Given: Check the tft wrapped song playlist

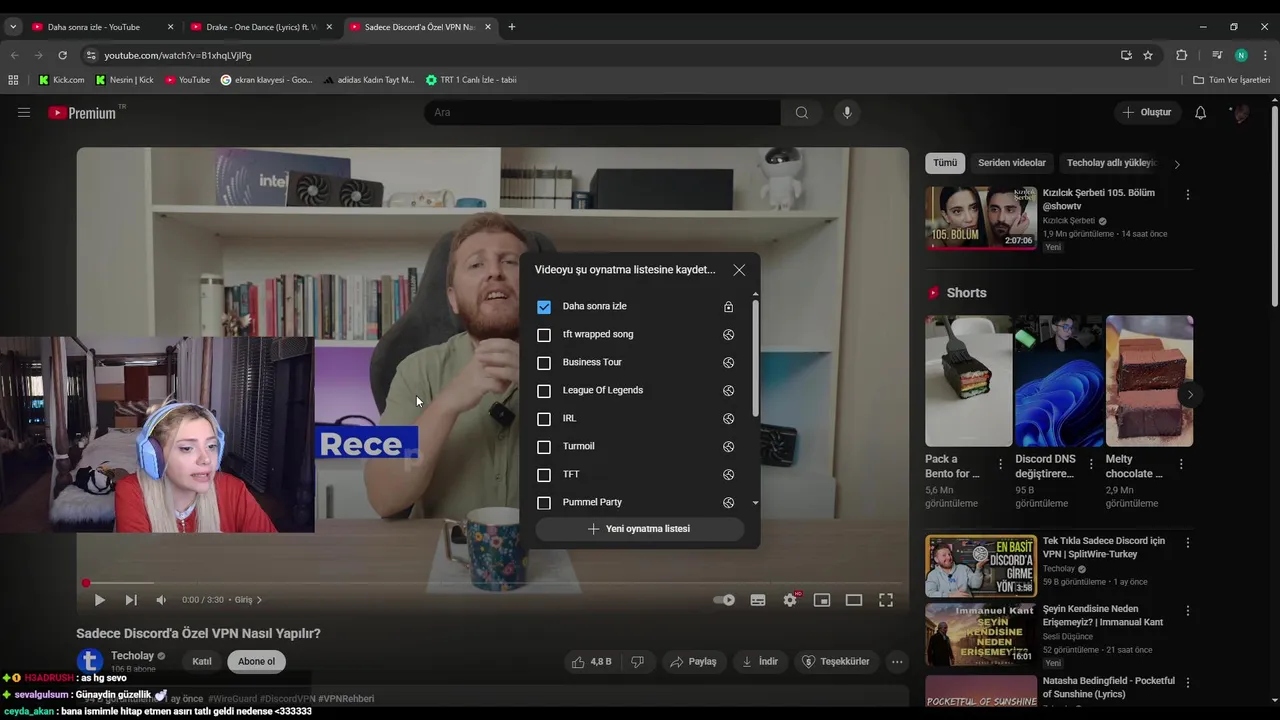Looking at the screenshot, I should (544, 335).
